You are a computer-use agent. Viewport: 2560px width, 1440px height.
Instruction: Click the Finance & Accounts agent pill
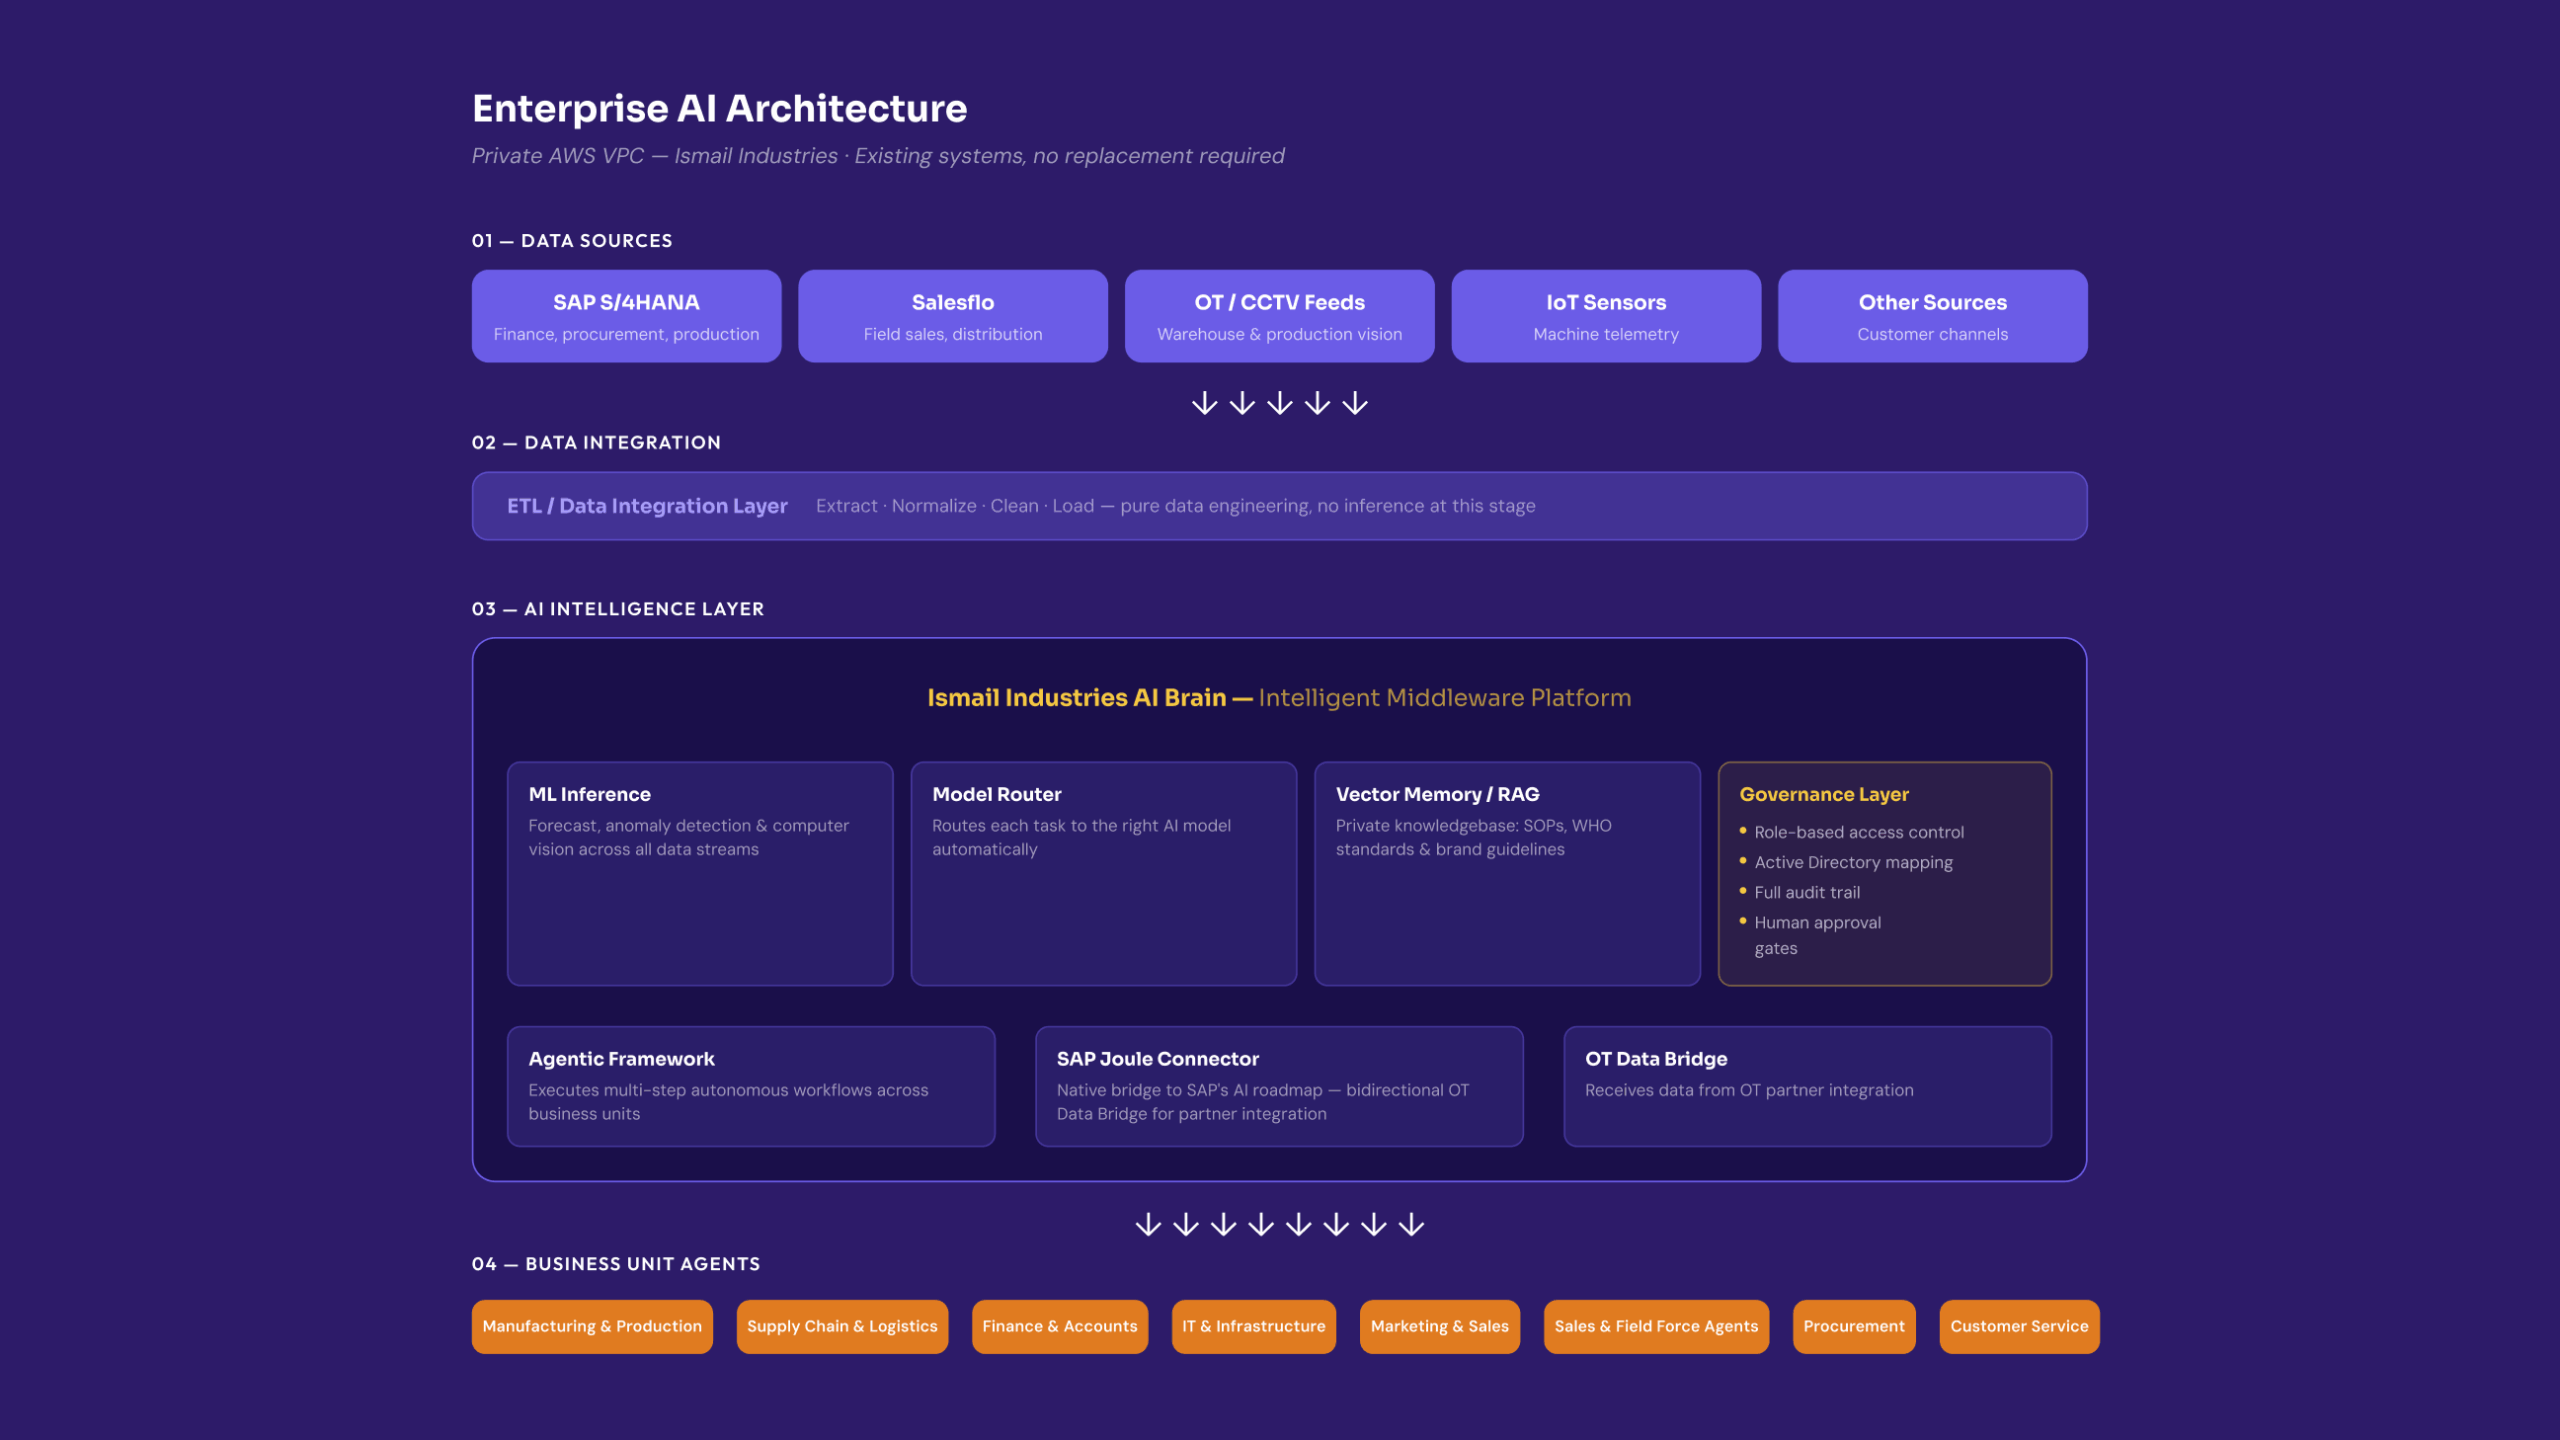(x=1060, y=1327)
